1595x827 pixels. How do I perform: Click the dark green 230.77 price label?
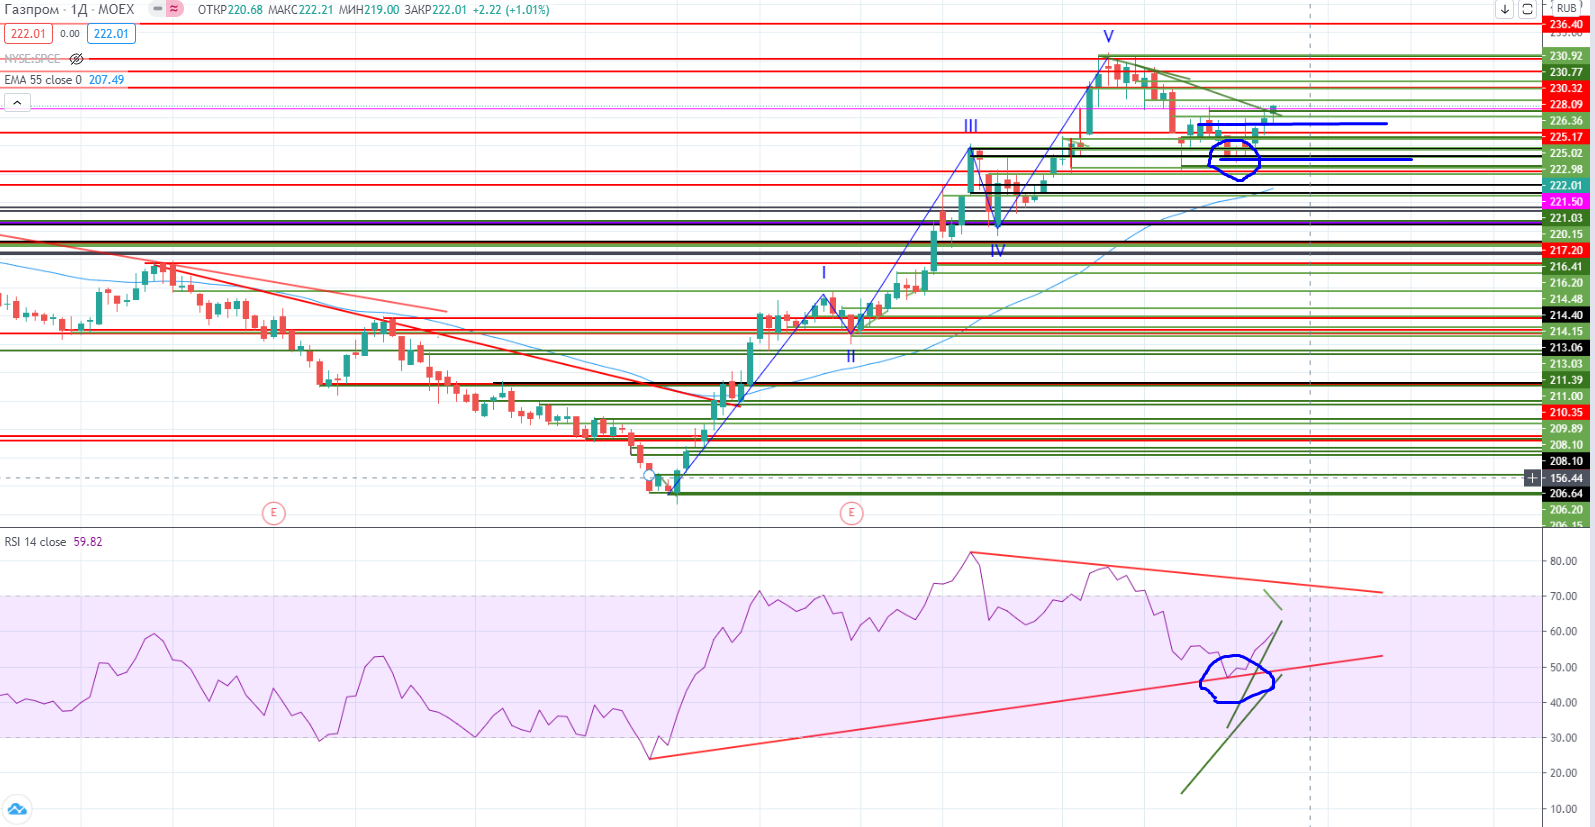(x=1566, y=72)
